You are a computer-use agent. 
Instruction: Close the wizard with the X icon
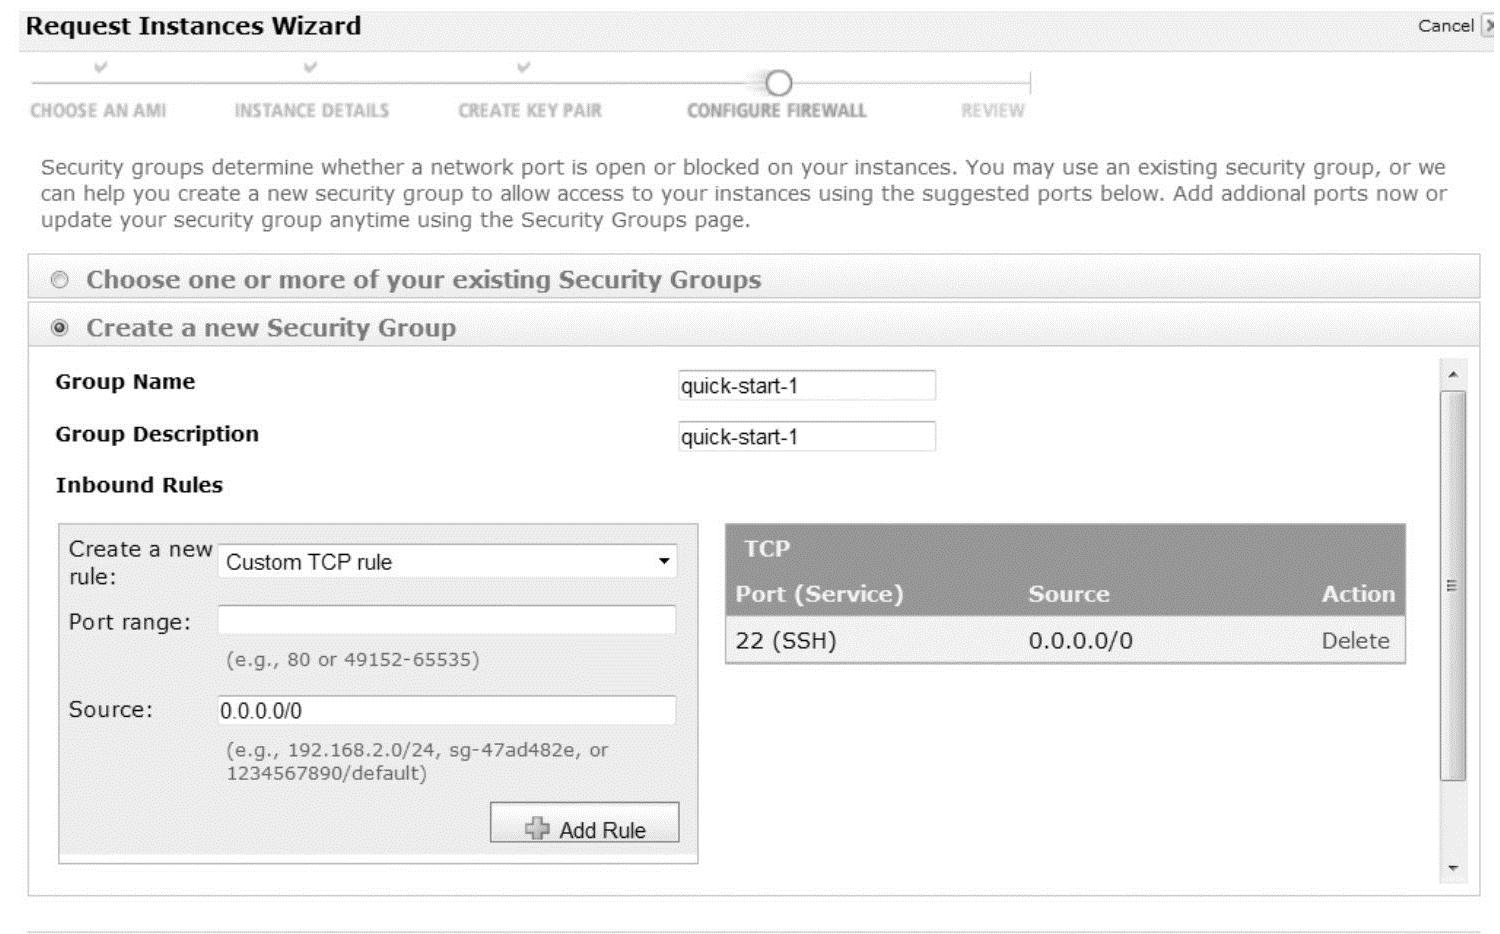[x=1488, y=26]
